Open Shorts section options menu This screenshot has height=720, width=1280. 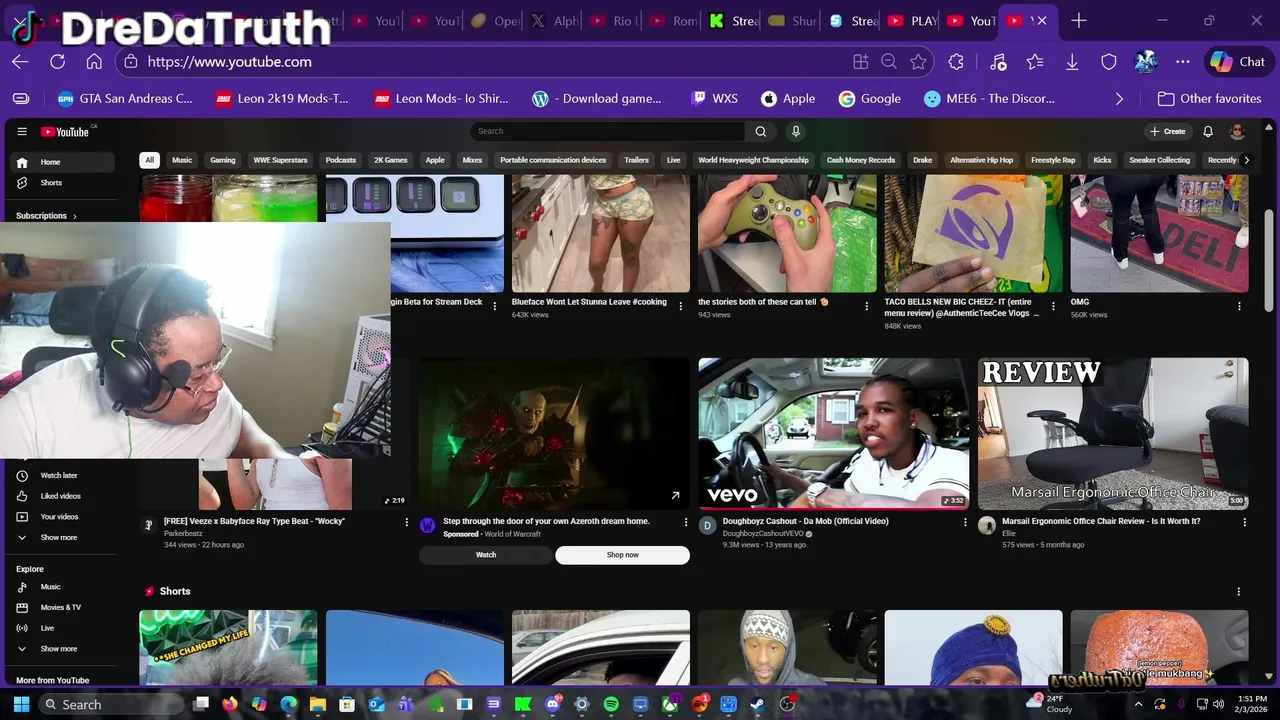click(1239, 591)
